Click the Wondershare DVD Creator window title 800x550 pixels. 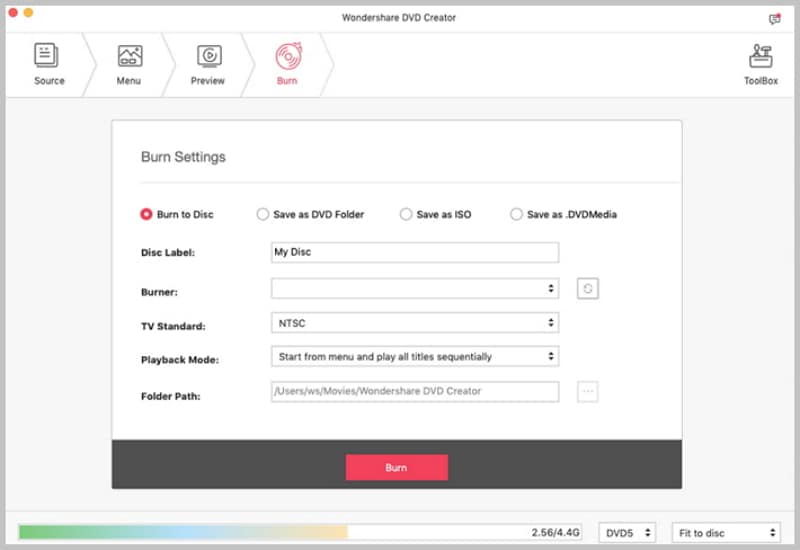(x=398, y=17)
